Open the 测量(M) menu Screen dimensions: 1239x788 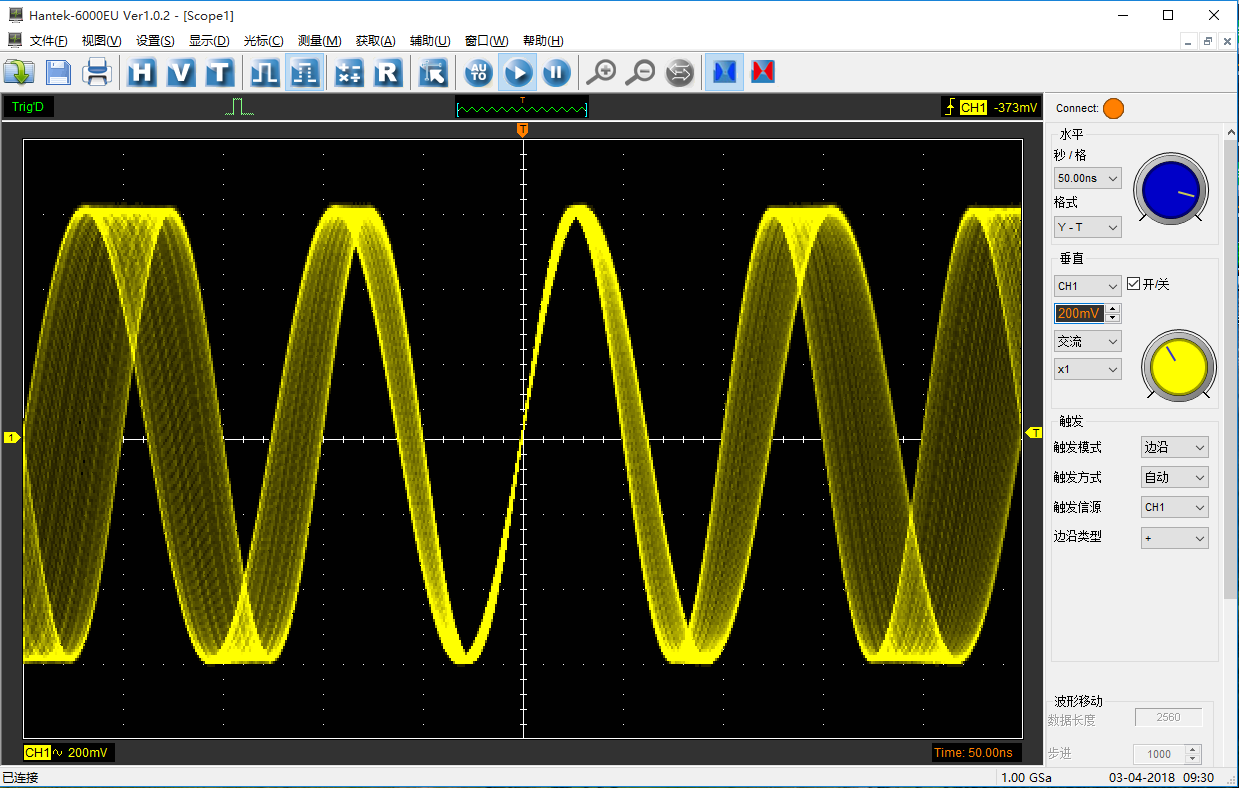319,41
